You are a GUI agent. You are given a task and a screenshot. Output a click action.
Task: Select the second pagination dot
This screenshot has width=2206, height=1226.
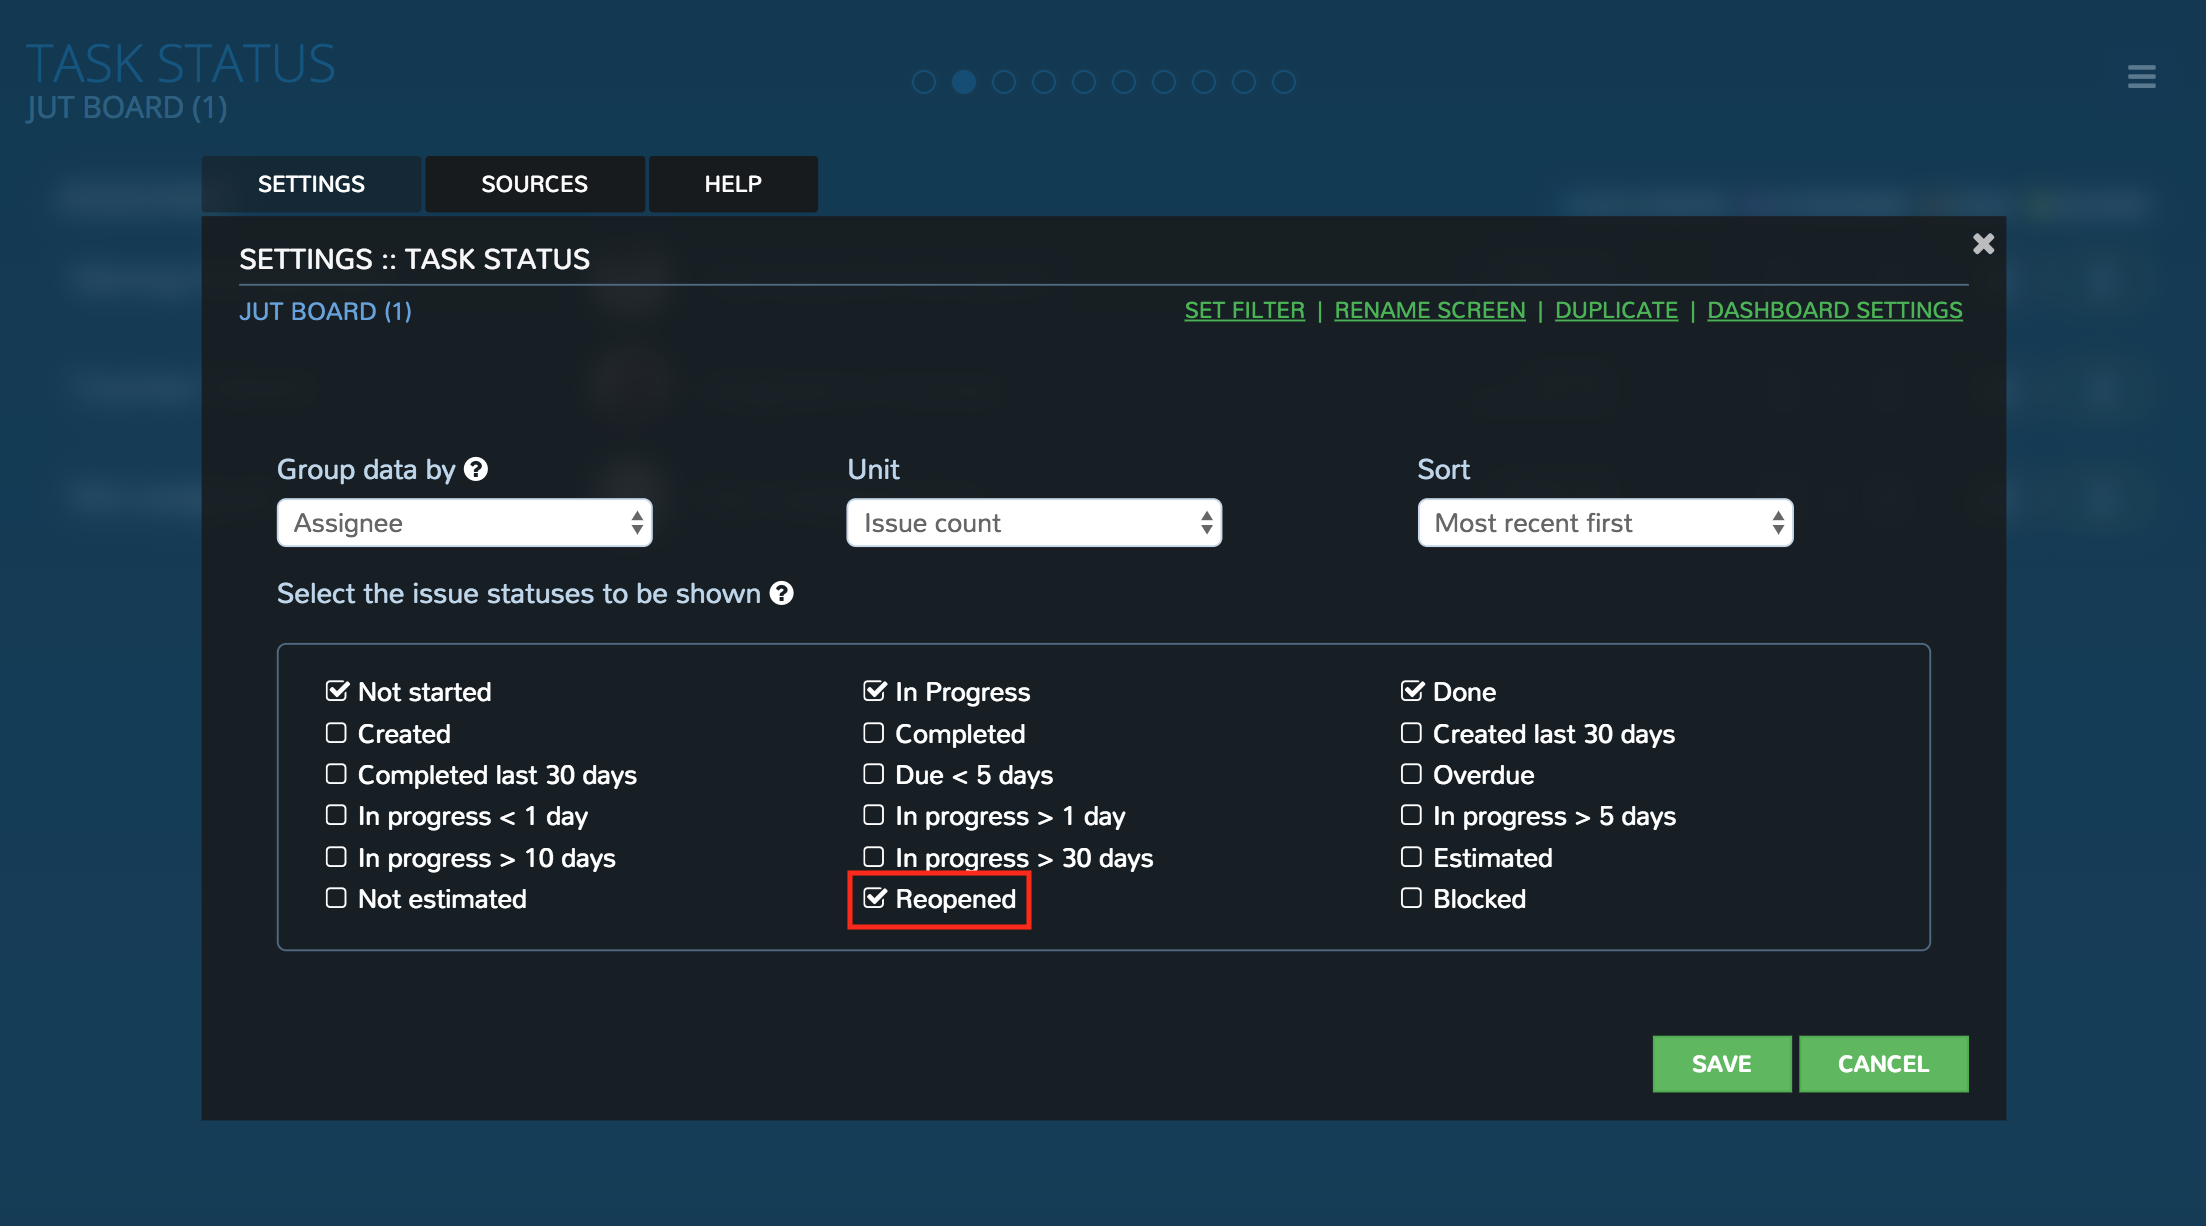(x=964, y=82)
